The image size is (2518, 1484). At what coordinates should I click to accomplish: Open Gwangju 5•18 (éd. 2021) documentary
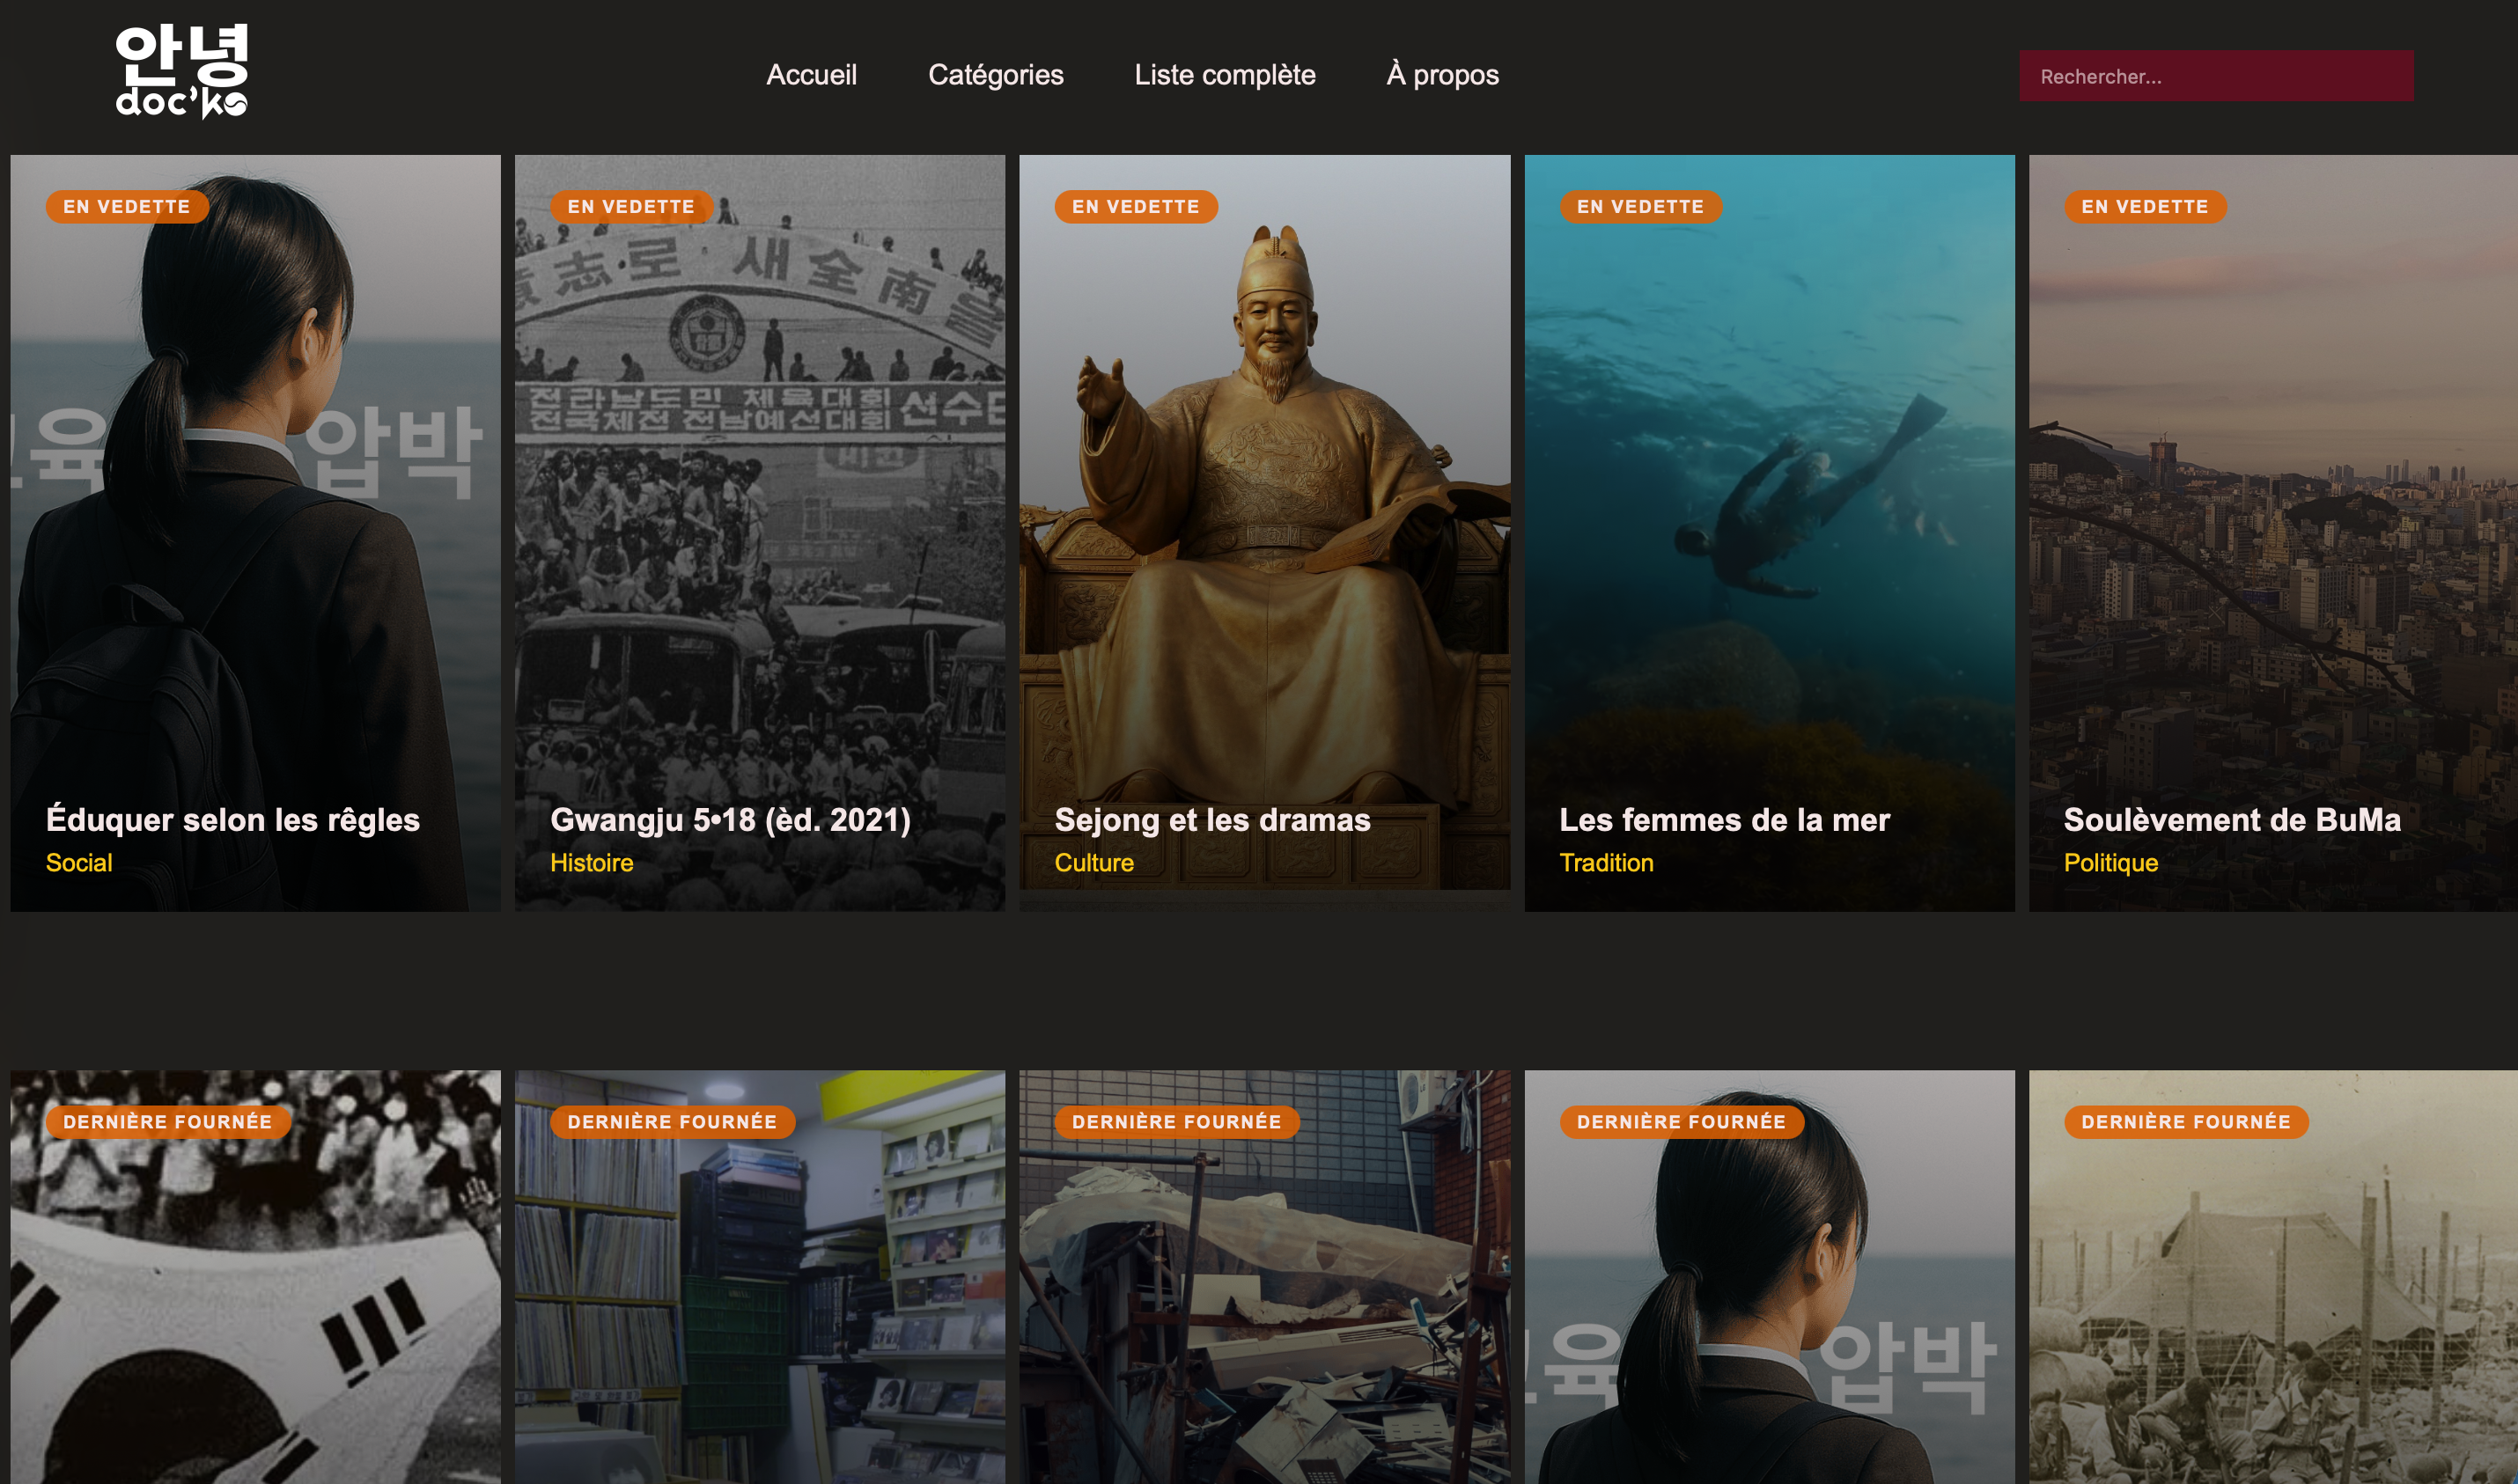pos(730,820)
